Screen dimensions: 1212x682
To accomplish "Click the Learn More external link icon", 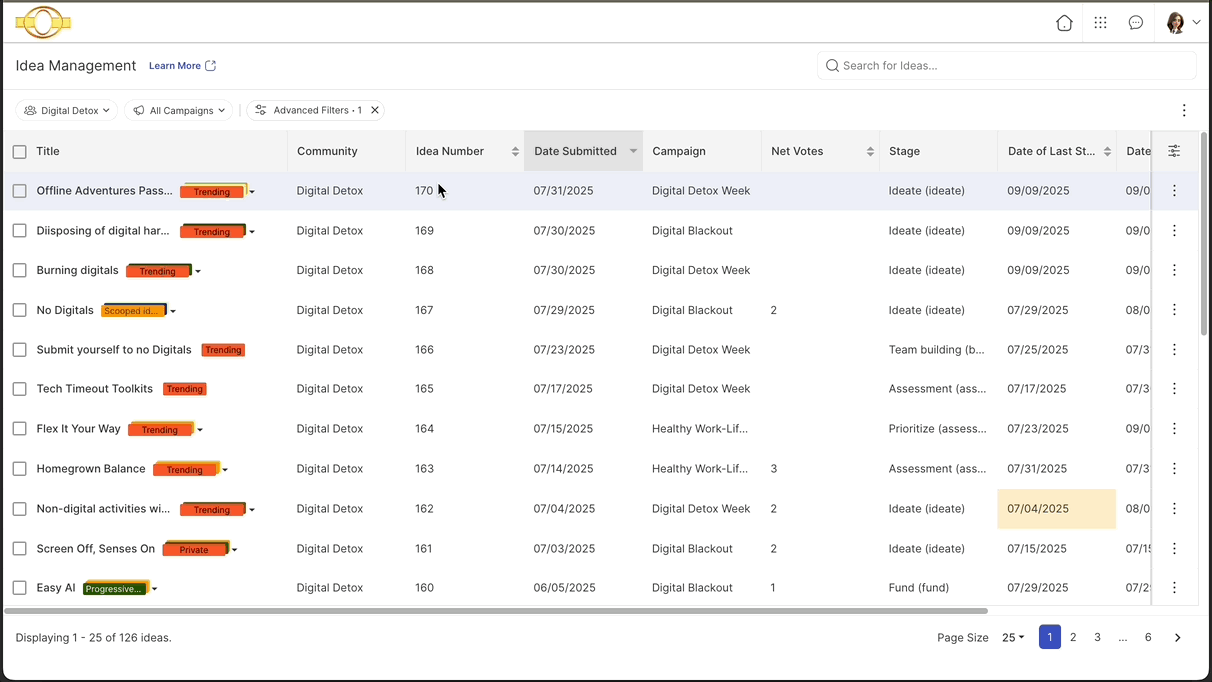I will point(210,66).
